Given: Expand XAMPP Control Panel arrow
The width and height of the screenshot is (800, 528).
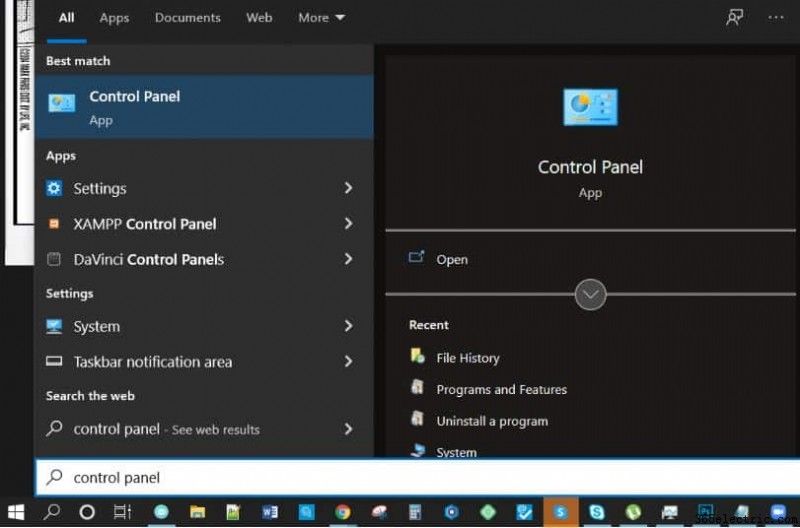Looking at the screenshot, I should click(348, 223).
